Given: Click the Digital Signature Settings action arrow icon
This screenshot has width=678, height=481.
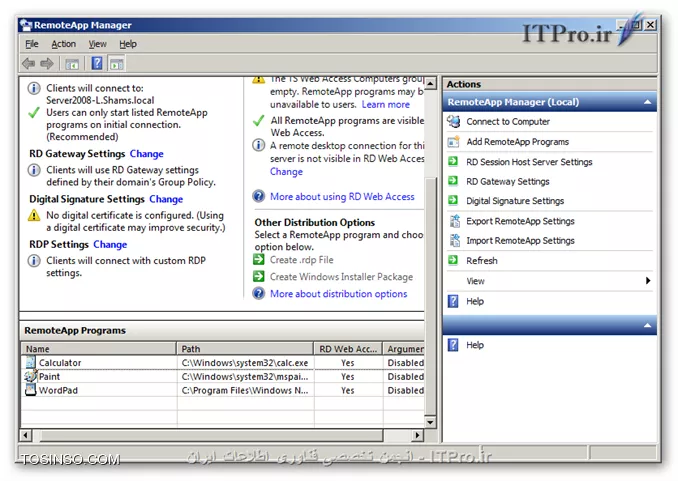Looking at the screenshot, I should point(453,200).
